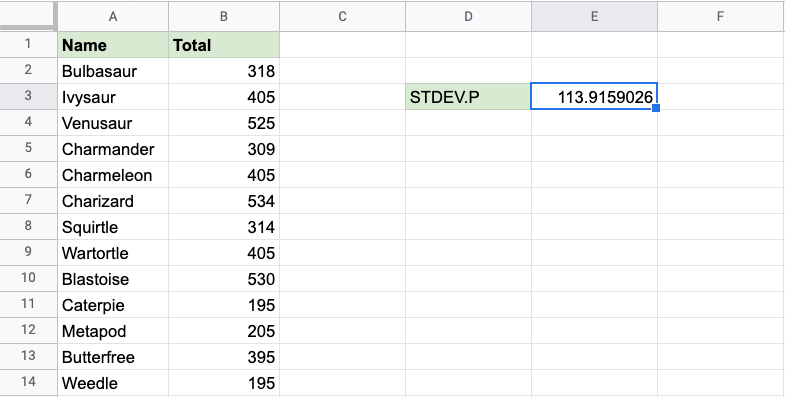Click the blue fill handle on cell E3

656,108
